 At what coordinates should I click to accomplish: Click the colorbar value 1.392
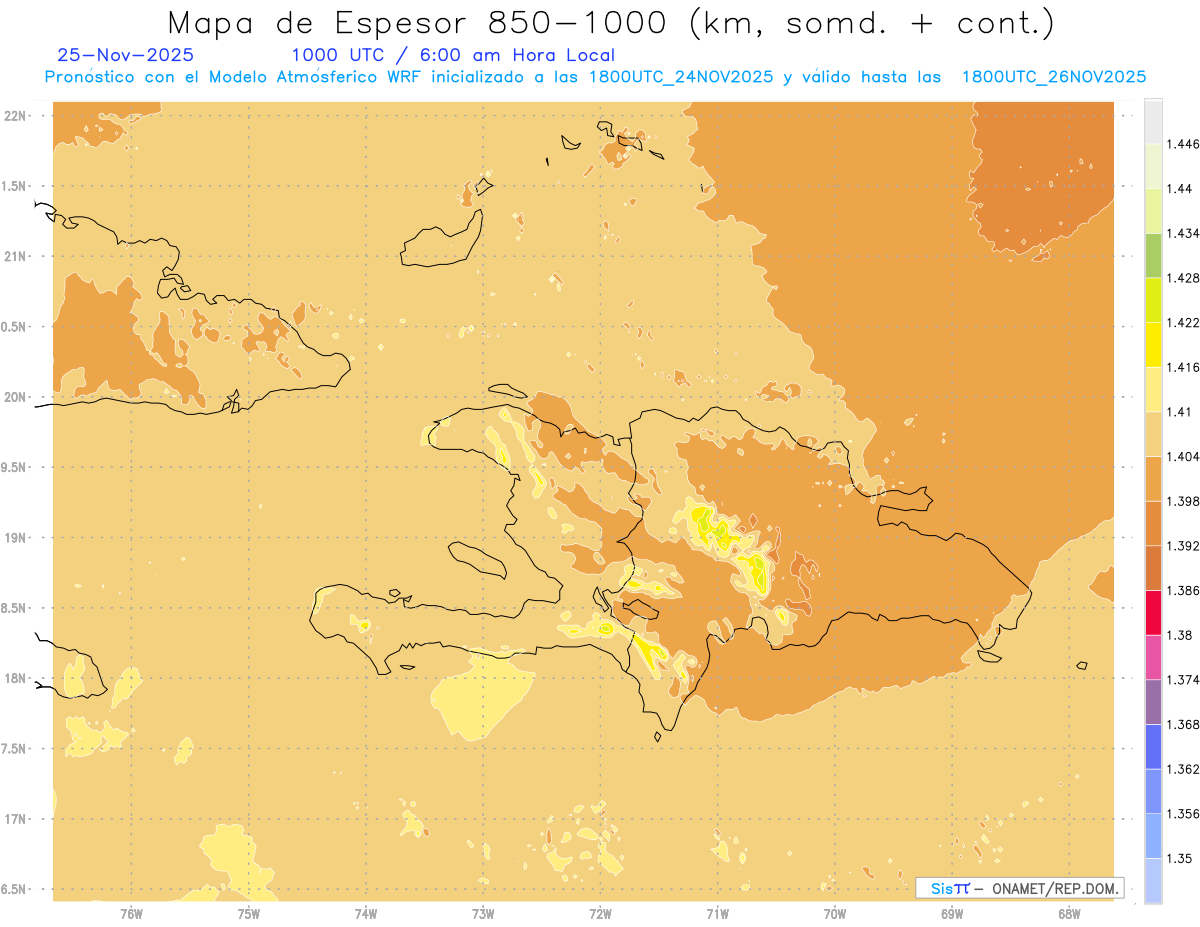(1181, 546)
